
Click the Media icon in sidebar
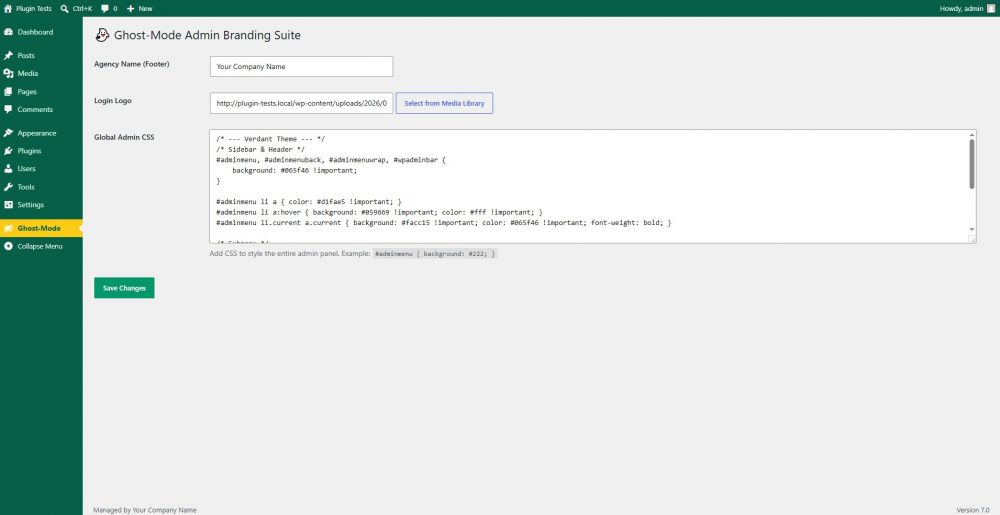pos(8,73)
